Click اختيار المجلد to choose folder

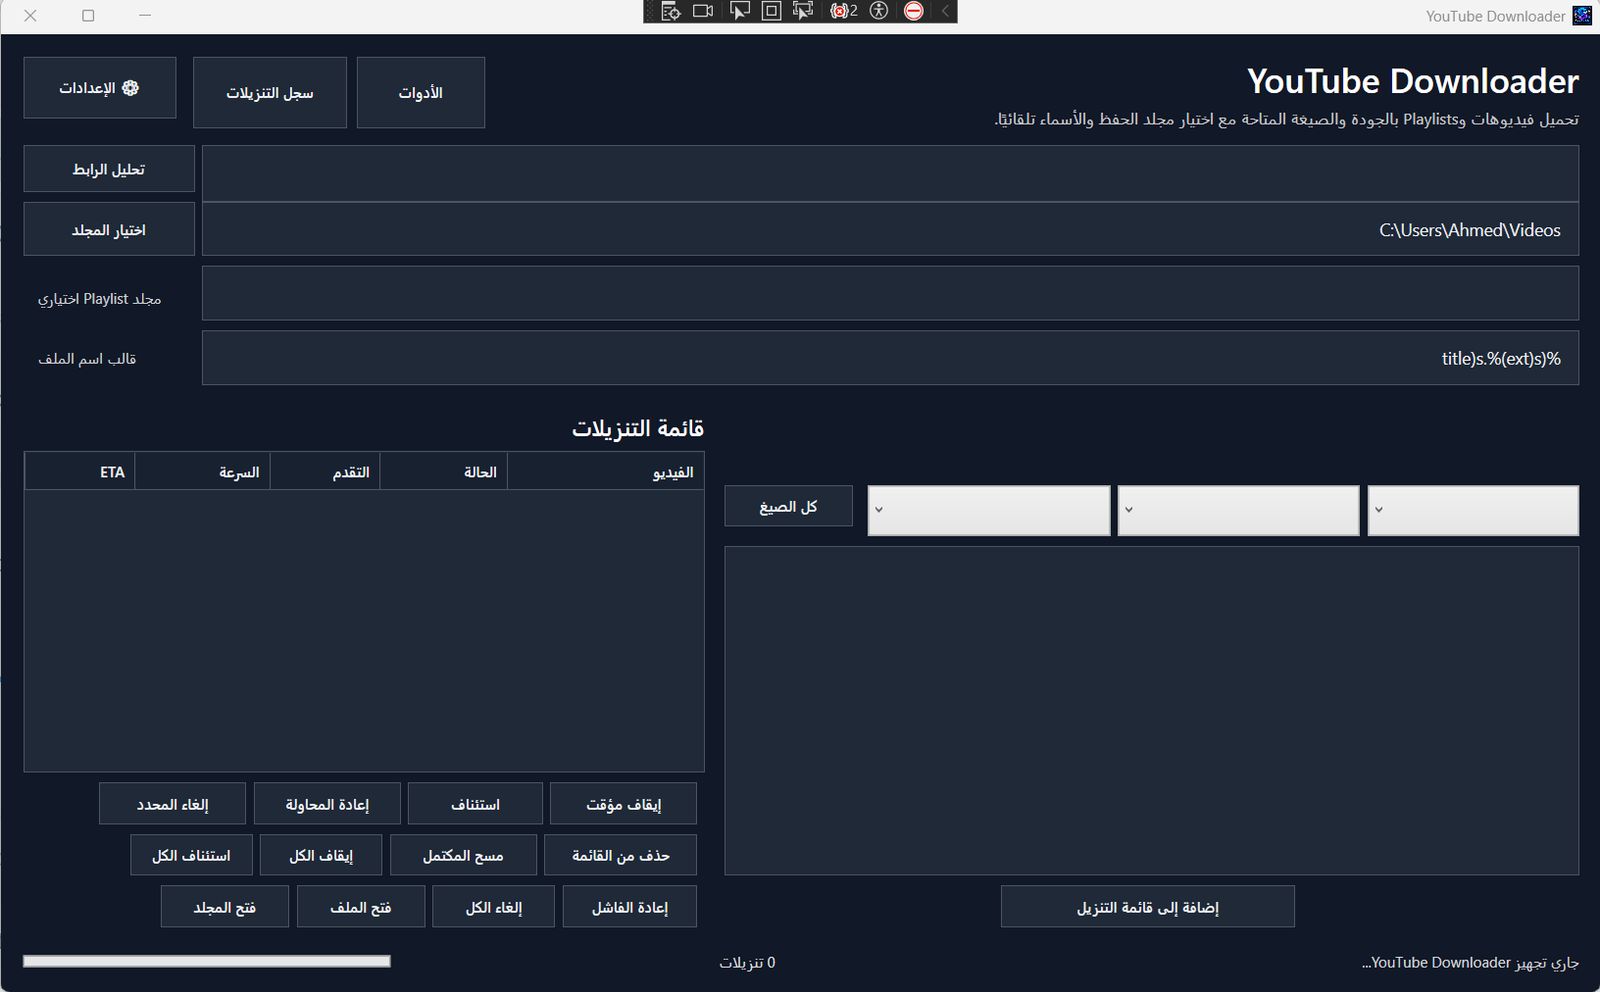coord(109,230)
